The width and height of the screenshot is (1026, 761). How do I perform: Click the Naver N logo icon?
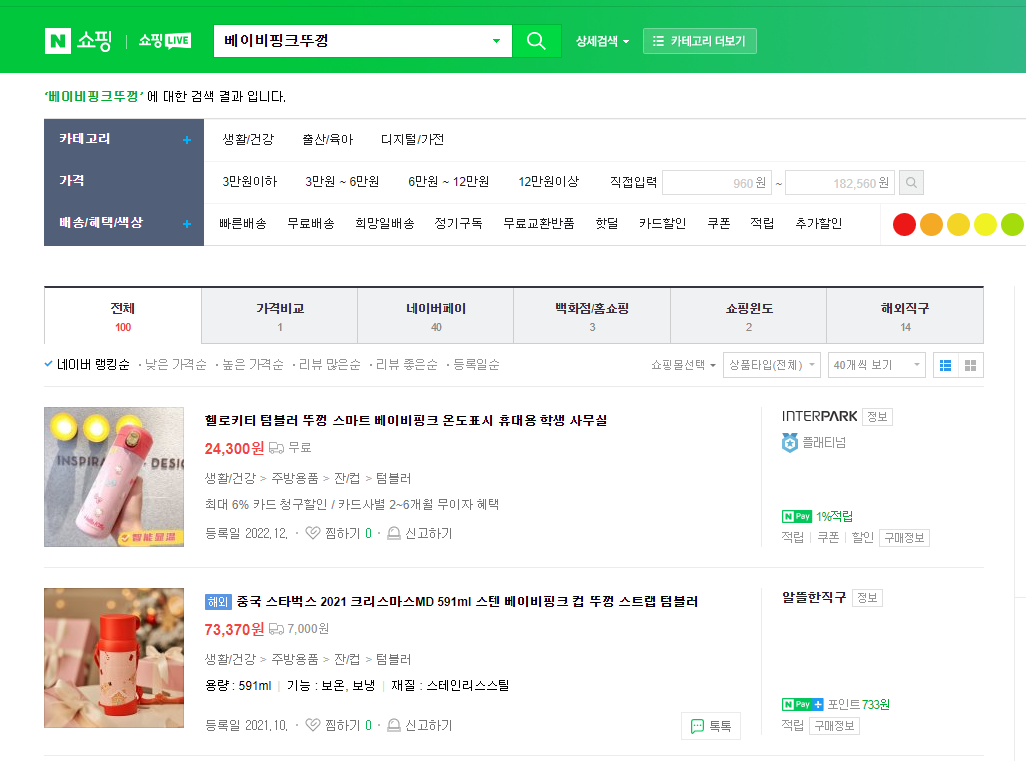click(x=58, y=41)
